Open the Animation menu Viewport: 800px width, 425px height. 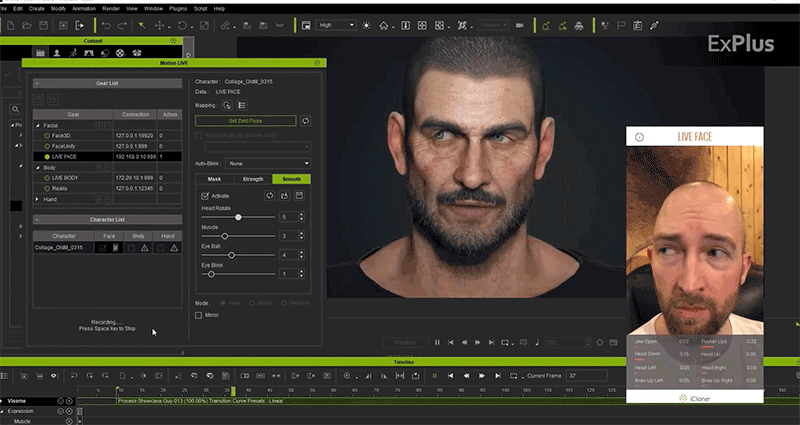pyautogui.click(x=84, y=9)
